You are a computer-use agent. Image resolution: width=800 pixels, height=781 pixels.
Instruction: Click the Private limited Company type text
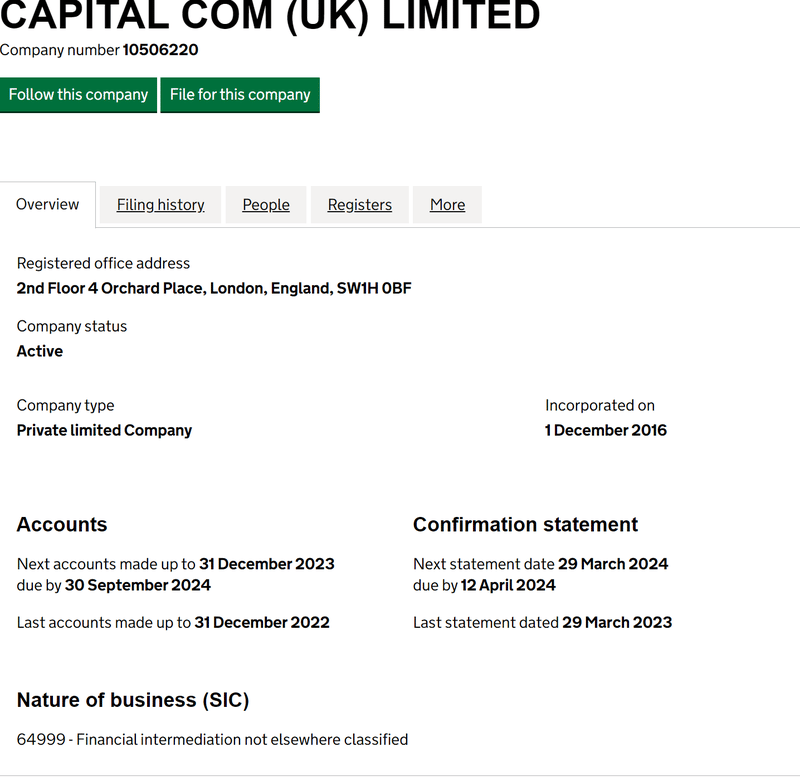(x=104, y=430)
